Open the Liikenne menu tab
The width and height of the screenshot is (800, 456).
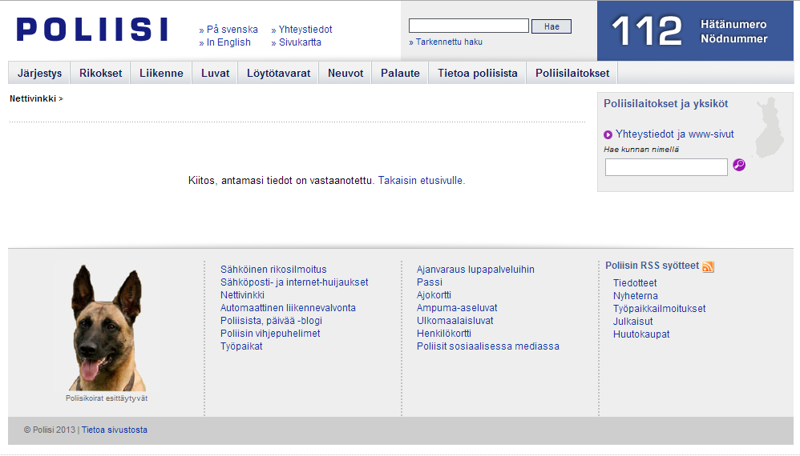[x=161, y=73]
